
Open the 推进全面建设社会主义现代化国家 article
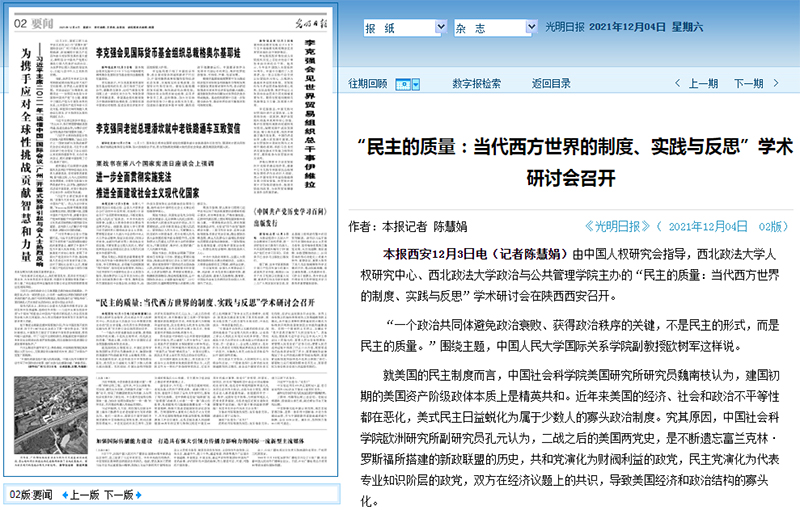coord(162,190)
